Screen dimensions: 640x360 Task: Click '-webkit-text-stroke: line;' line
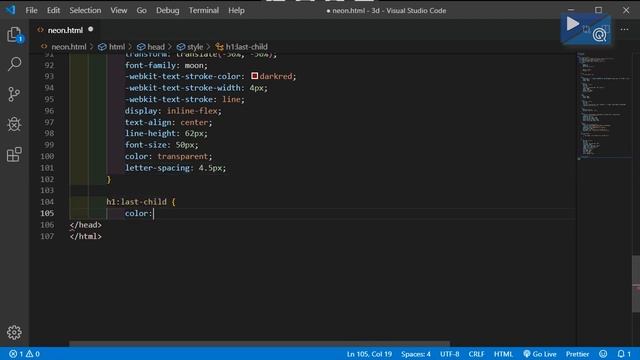pos(184,99)
